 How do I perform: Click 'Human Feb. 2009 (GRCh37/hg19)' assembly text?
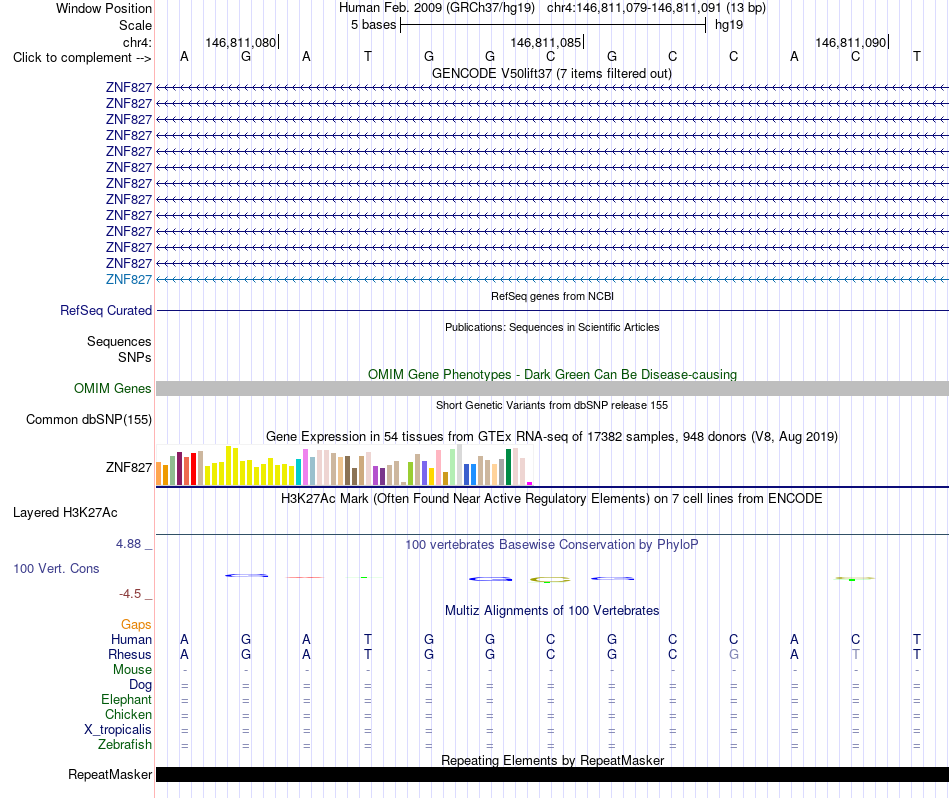point(437,8)
